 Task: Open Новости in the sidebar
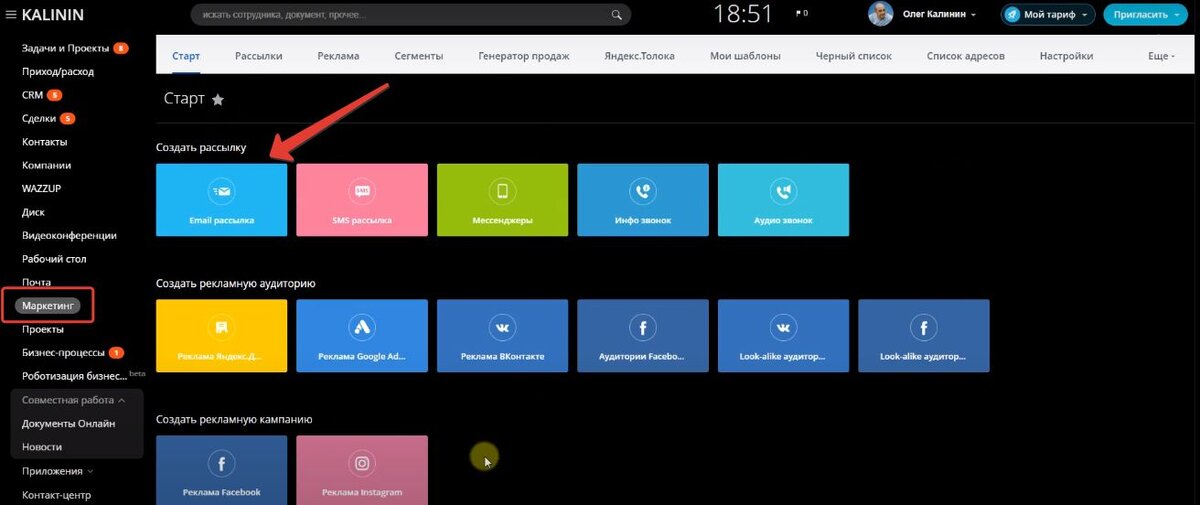click(x=41, y=447)
